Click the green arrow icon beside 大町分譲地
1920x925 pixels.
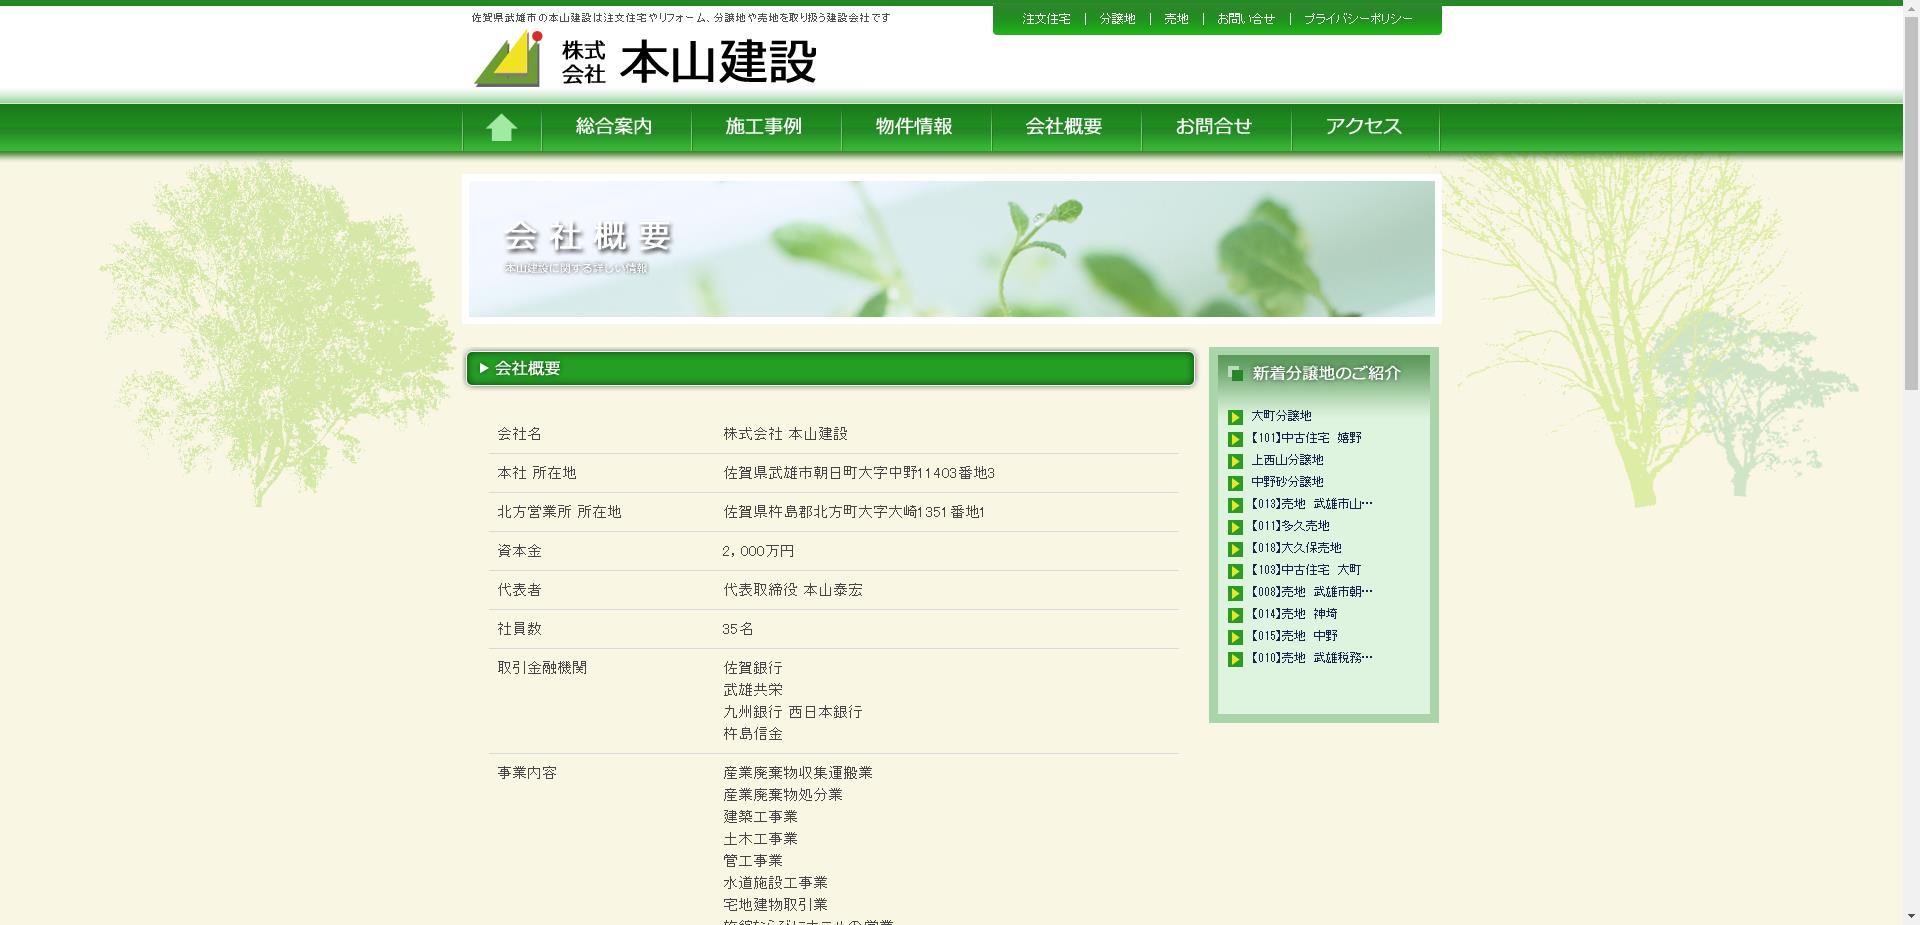tap(1236, 417)
